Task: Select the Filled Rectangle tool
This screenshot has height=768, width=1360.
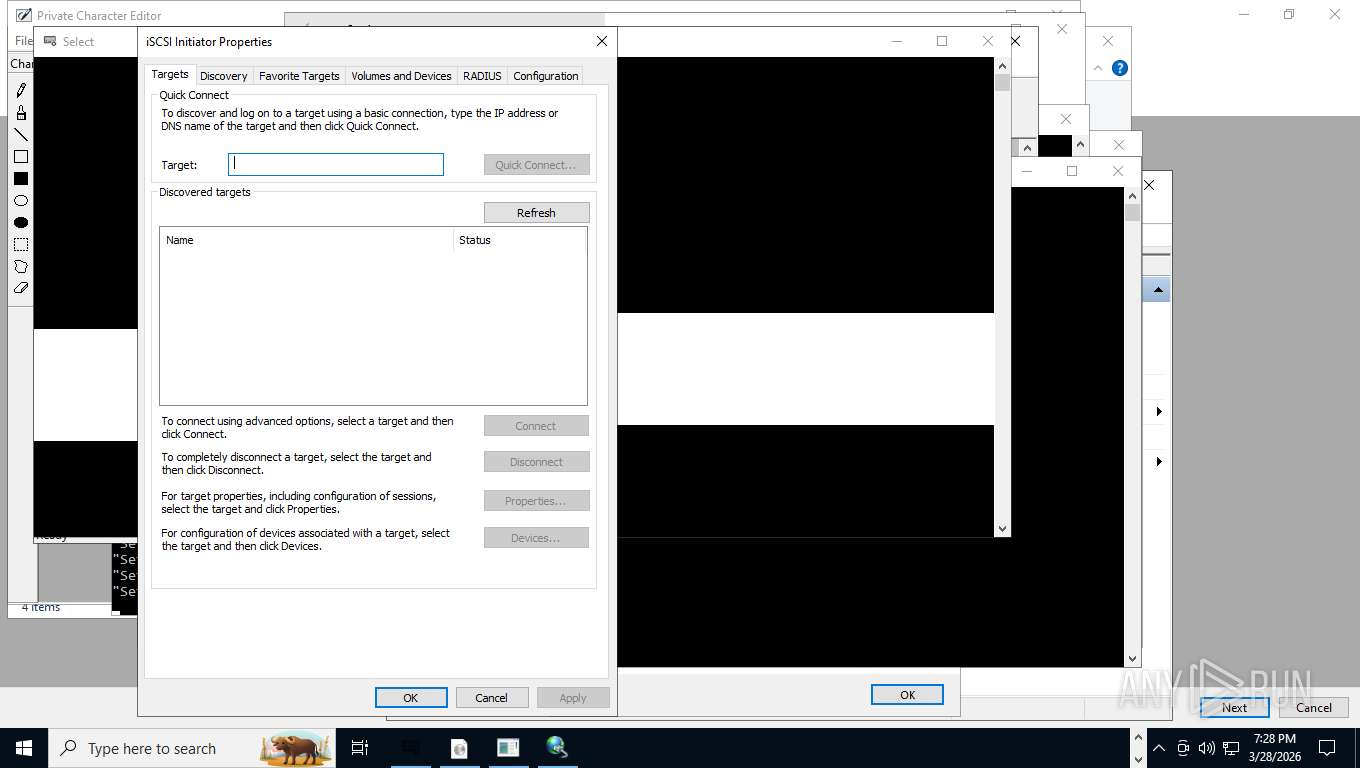Action: click(x=21, y=178)
